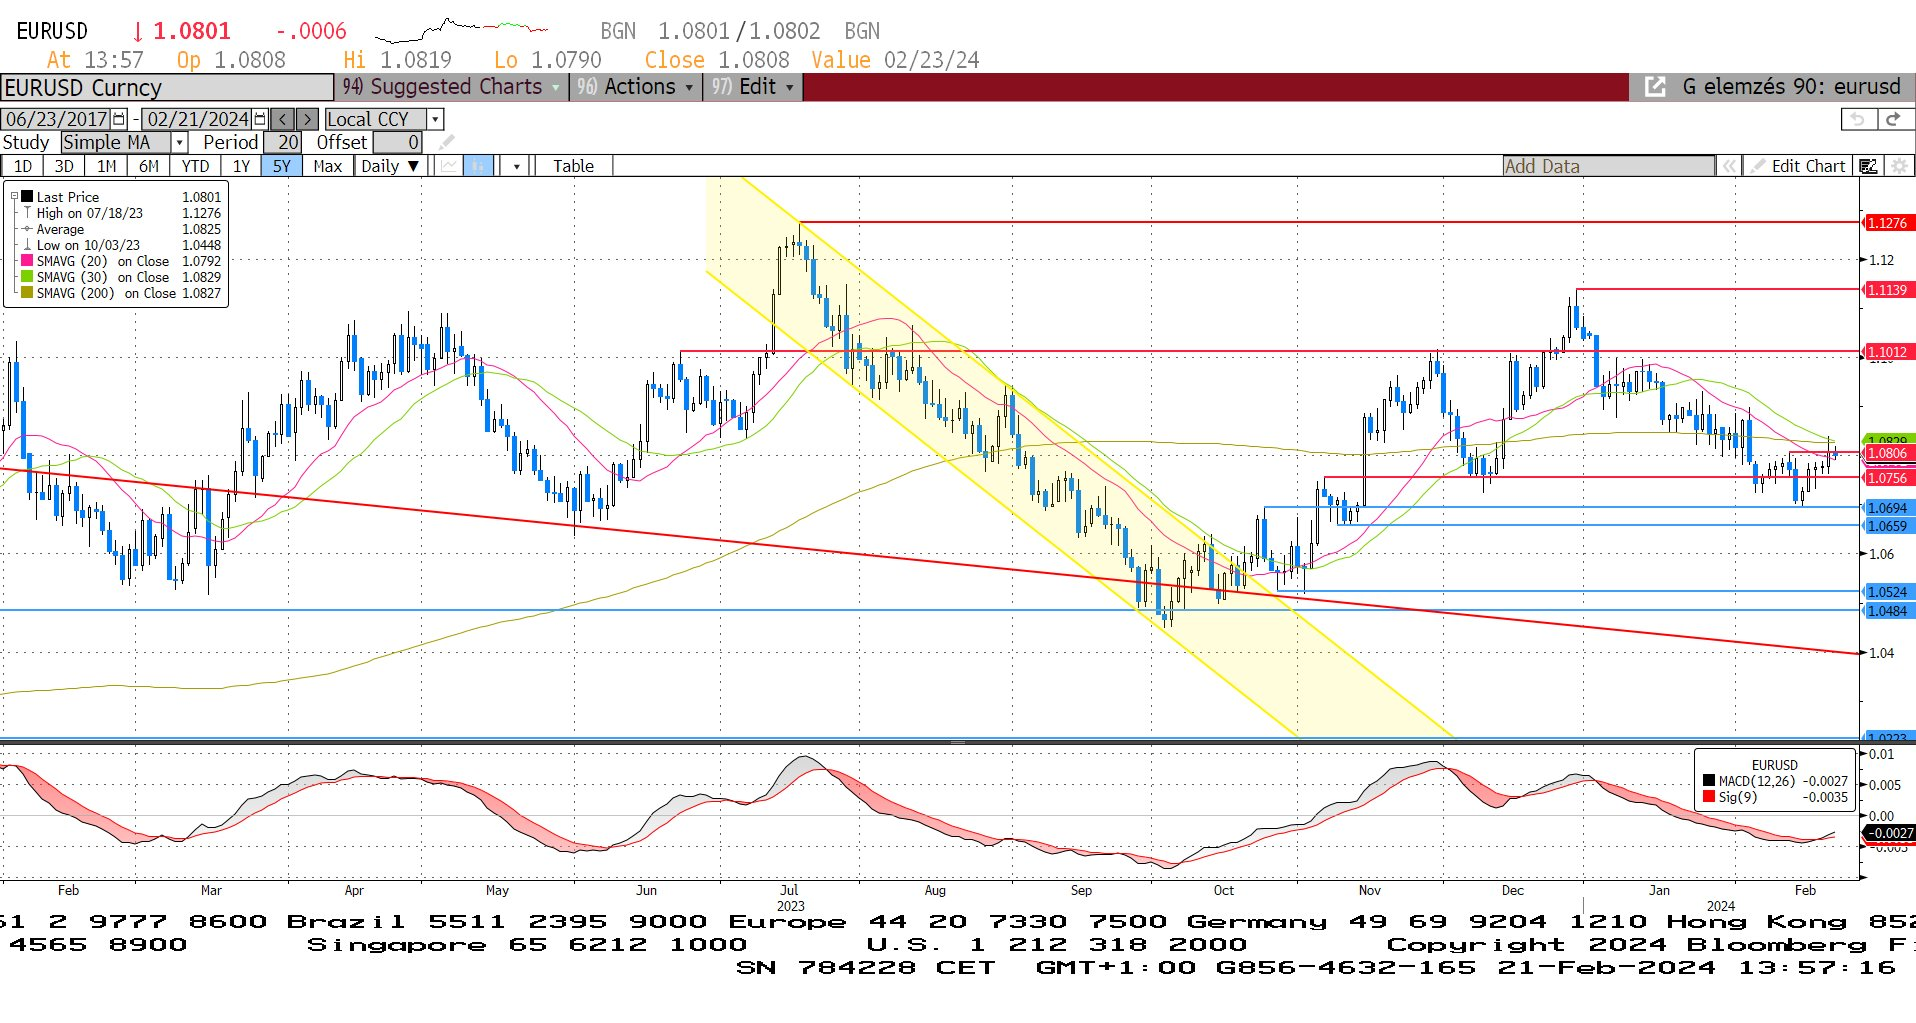Open the Edit menu

753,87
